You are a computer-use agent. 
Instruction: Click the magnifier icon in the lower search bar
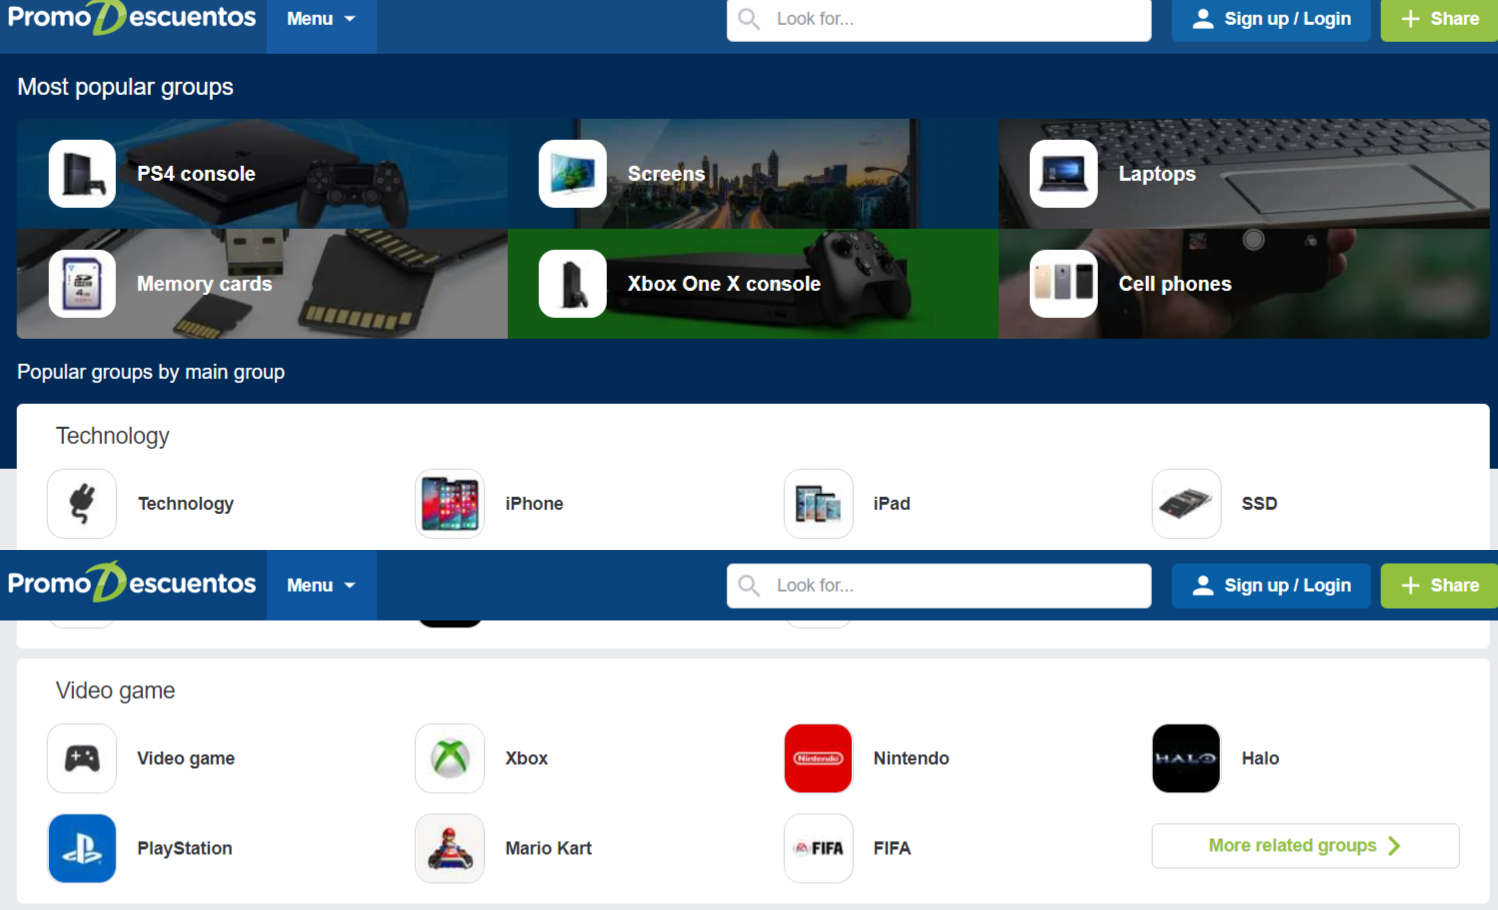tap(749, 585)
